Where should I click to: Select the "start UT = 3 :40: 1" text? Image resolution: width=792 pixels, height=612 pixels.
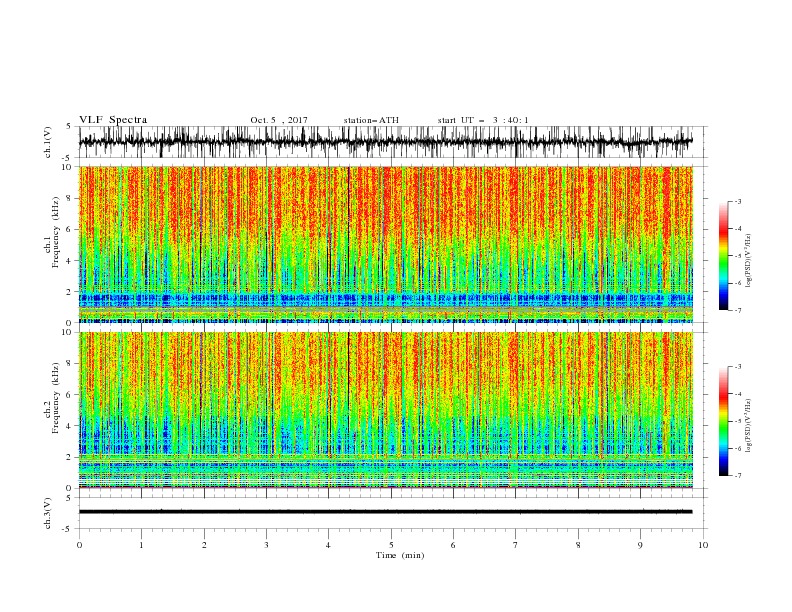pyautogui.click(x=483, y=120)
